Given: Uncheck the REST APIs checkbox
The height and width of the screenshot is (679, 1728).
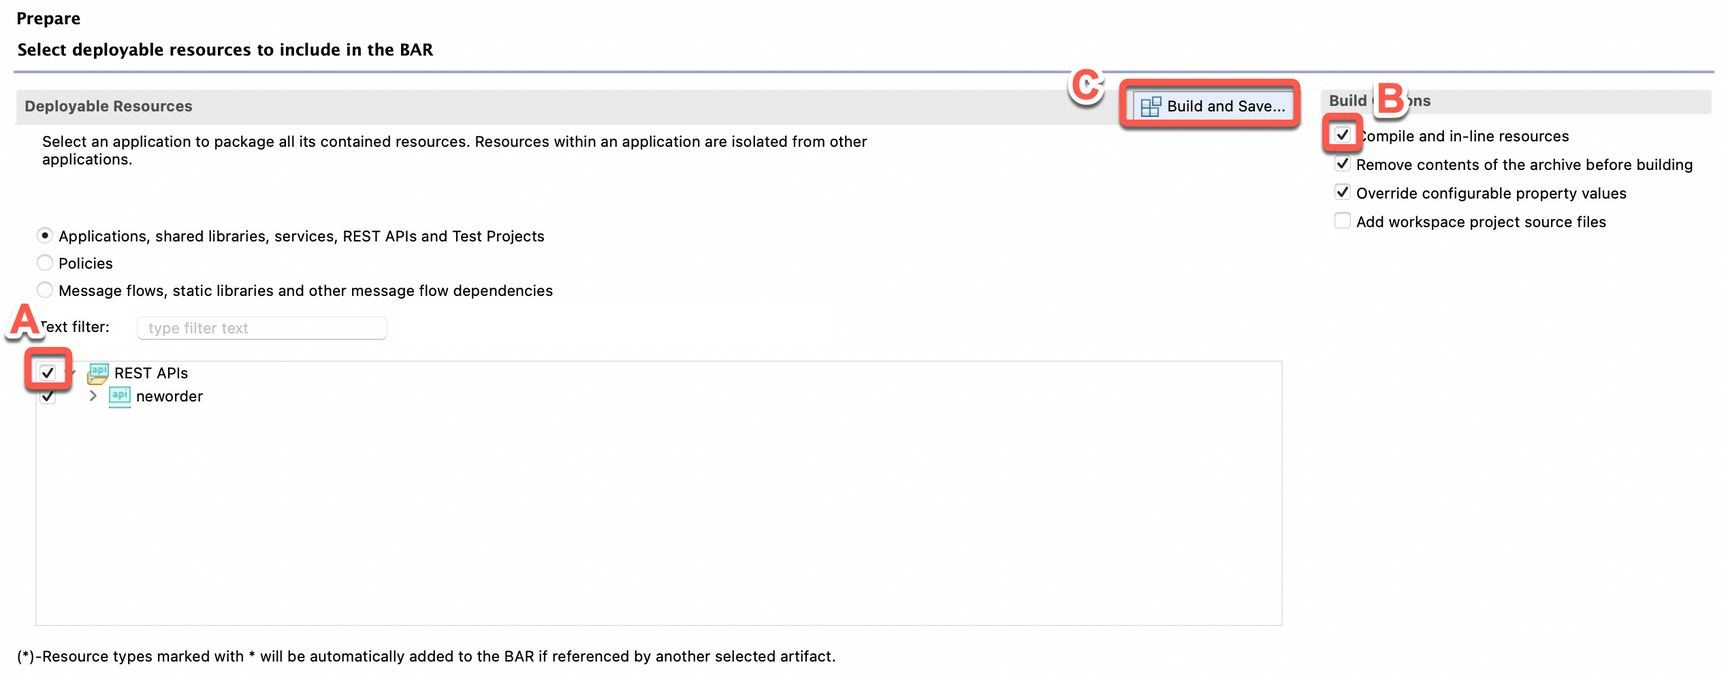Looking at the screenshot, I should coord(48,373).
